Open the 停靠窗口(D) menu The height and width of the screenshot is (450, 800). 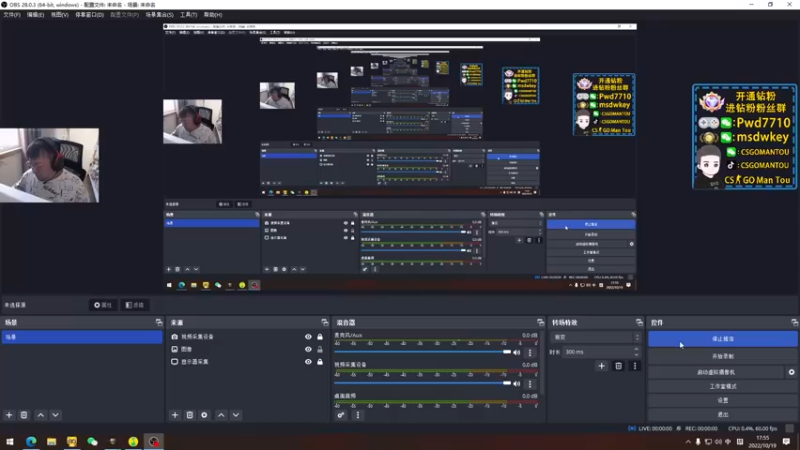pos(89,15)
